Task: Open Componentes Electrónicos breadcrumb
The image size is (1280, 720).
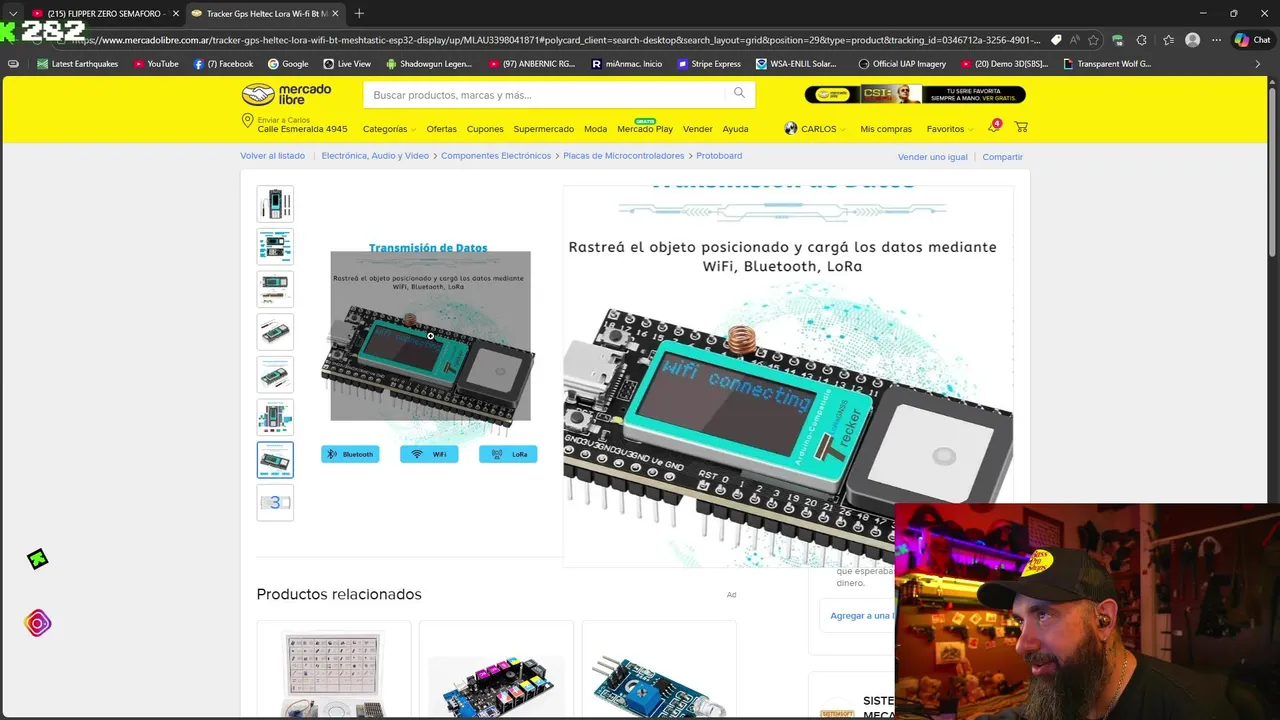Action: click(x=496, y=156)
